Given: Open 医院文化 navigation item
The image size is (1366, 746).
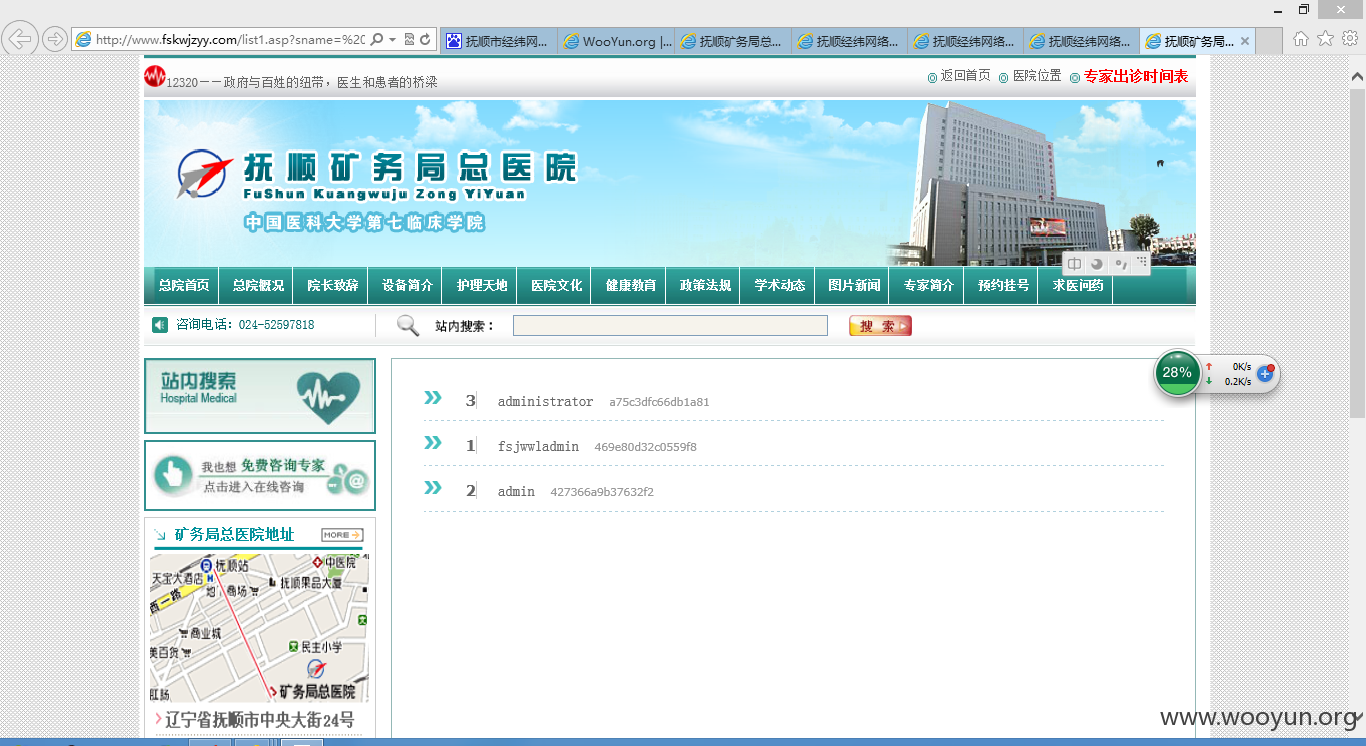Looking at the screenshot, I should tap(556, 285).
